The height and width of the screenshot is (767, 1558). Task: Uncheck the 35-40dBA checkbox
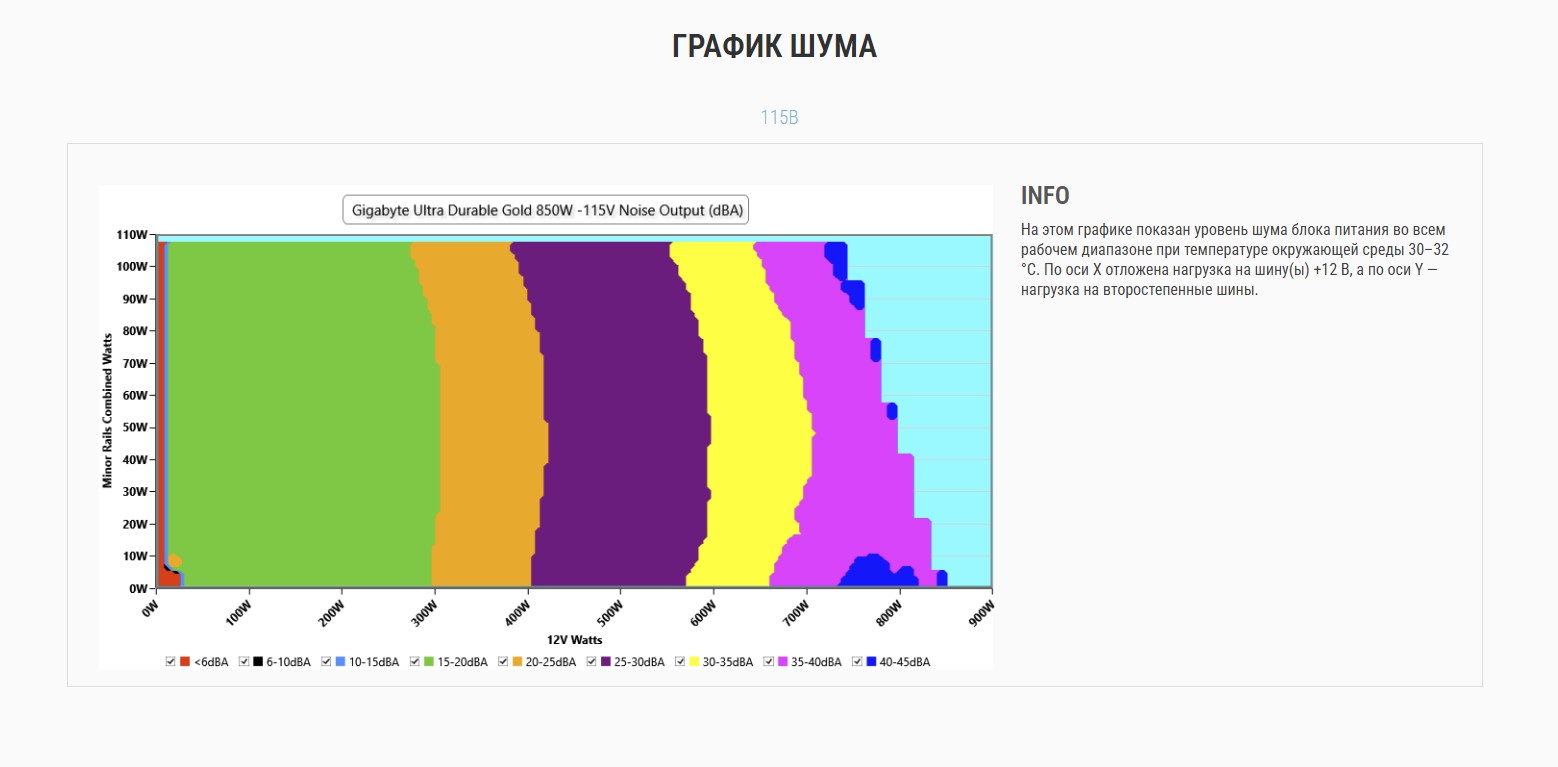769,662
